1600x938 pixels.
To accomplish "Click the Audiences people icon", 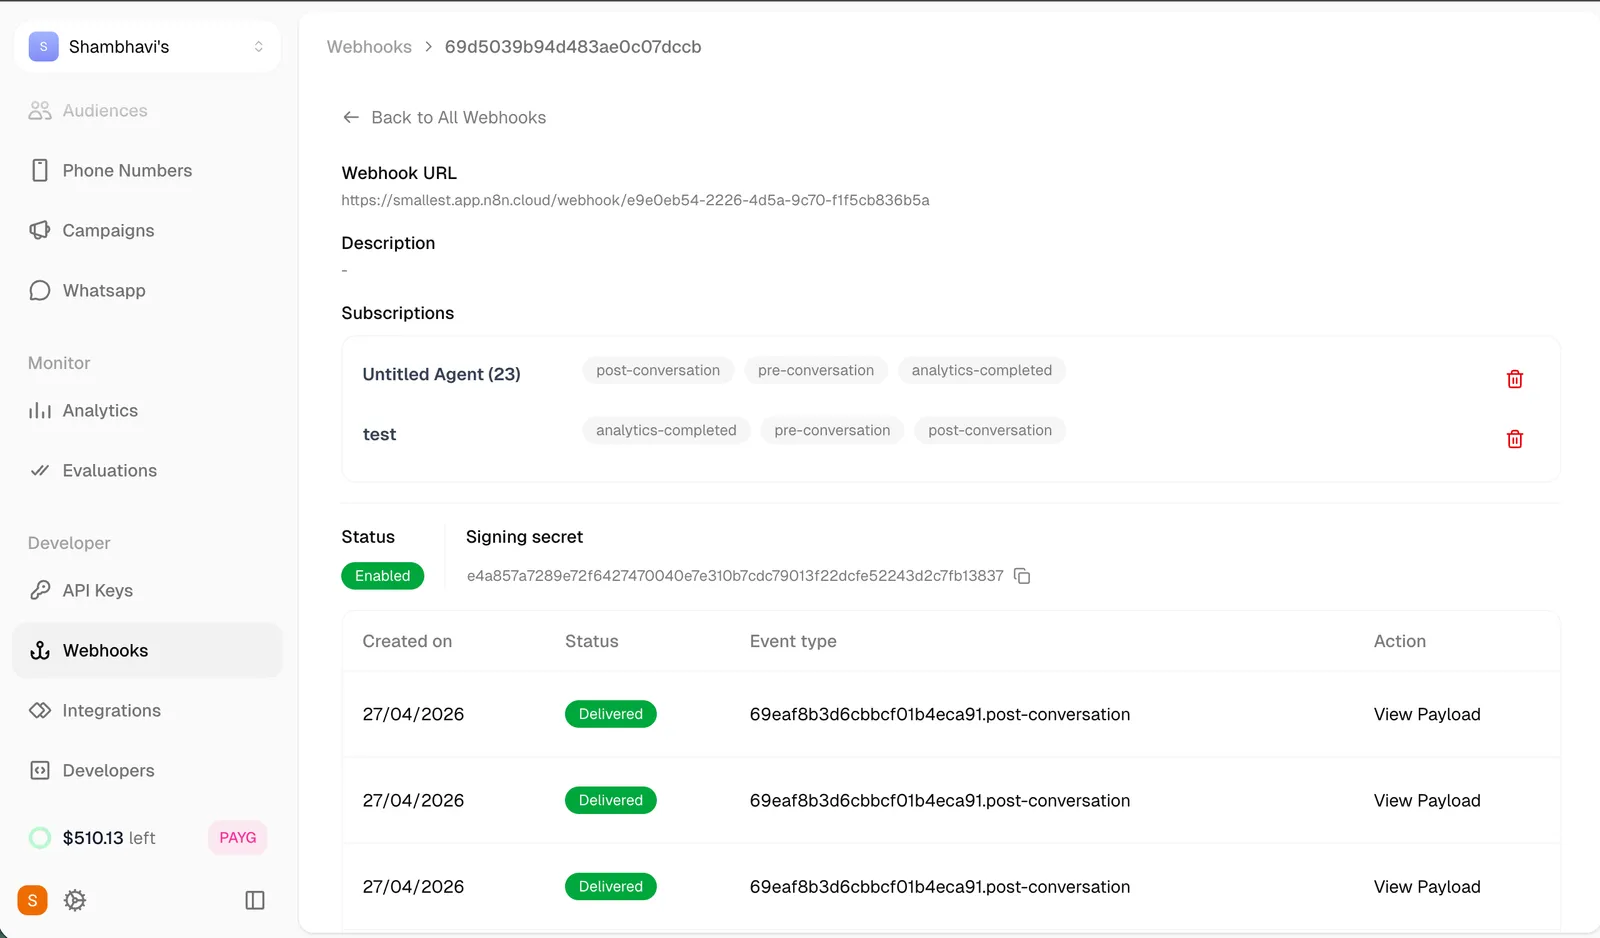I will click(x=40, y=111).
